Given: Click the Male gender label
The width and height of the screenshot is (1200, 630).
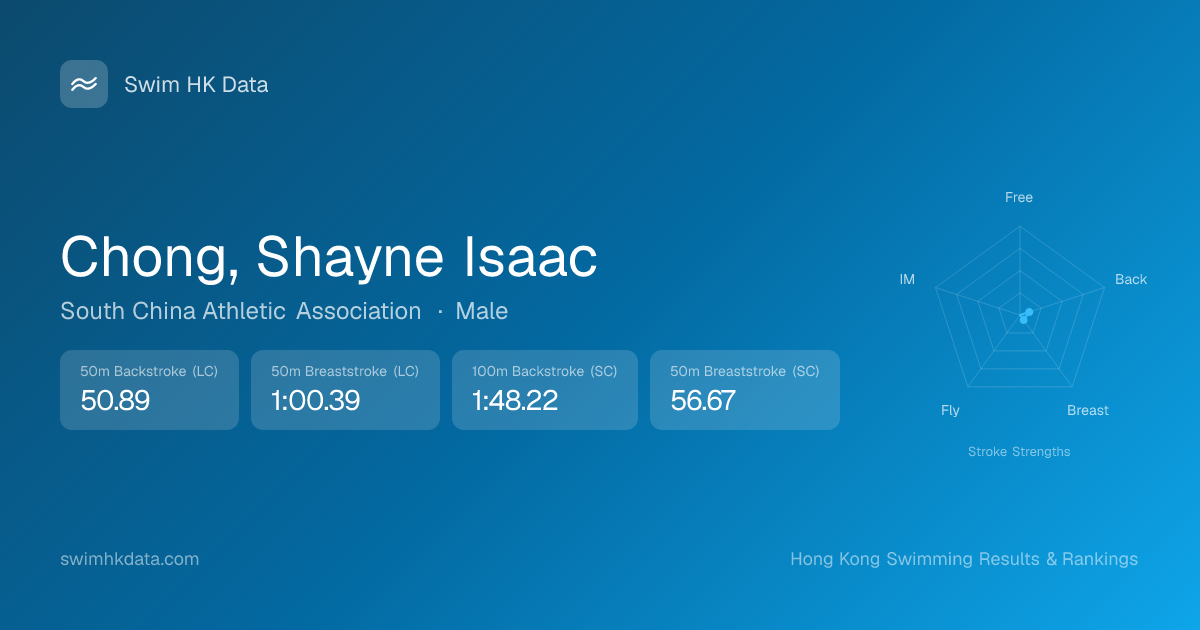Looking at the screenshot, I should (x=481, y=311).
